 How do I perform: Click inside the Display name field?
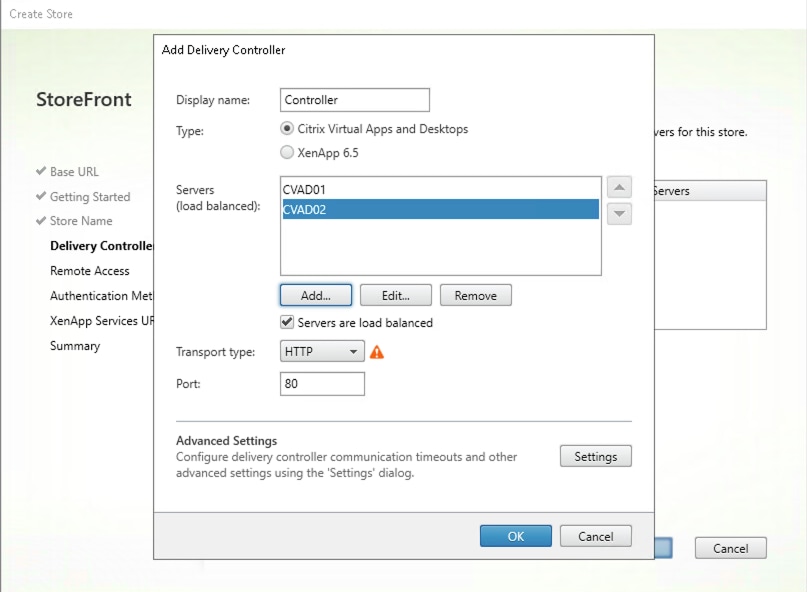tap(354, 99)
